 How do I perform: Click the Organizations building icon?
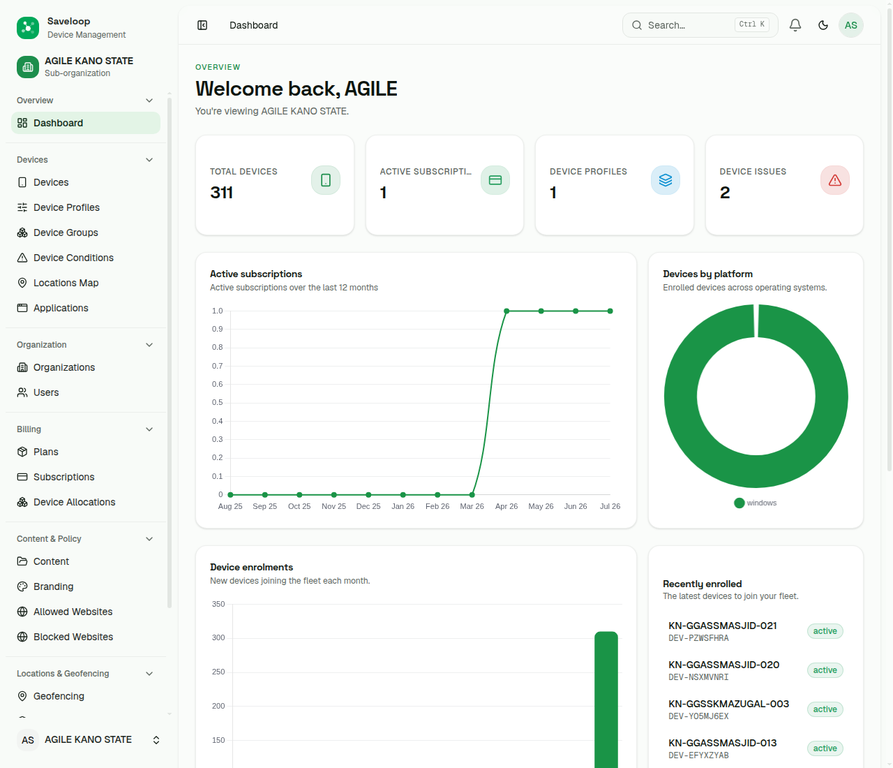[x=22, y=367]
